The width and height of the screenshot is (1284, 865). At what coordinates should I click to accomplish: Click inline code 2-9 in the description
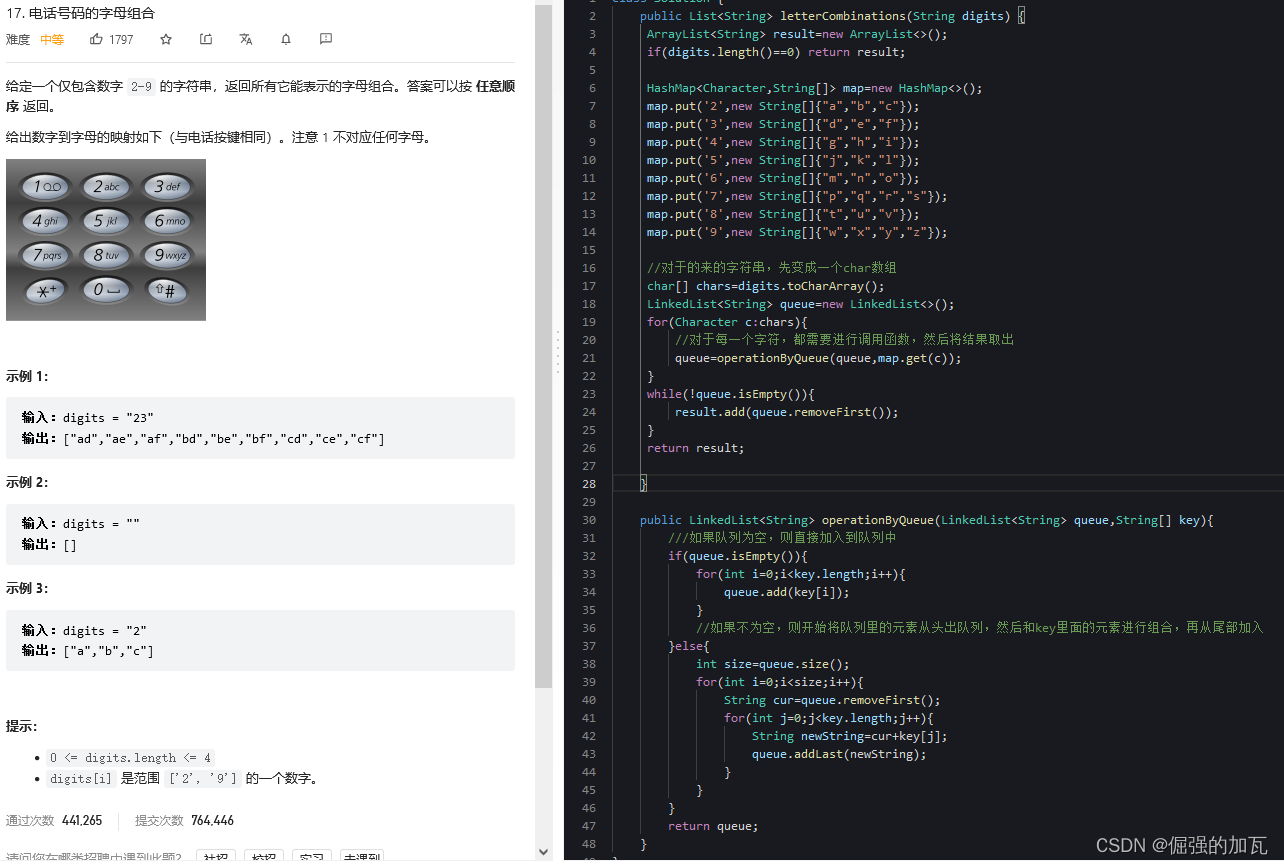pos(140,86)
